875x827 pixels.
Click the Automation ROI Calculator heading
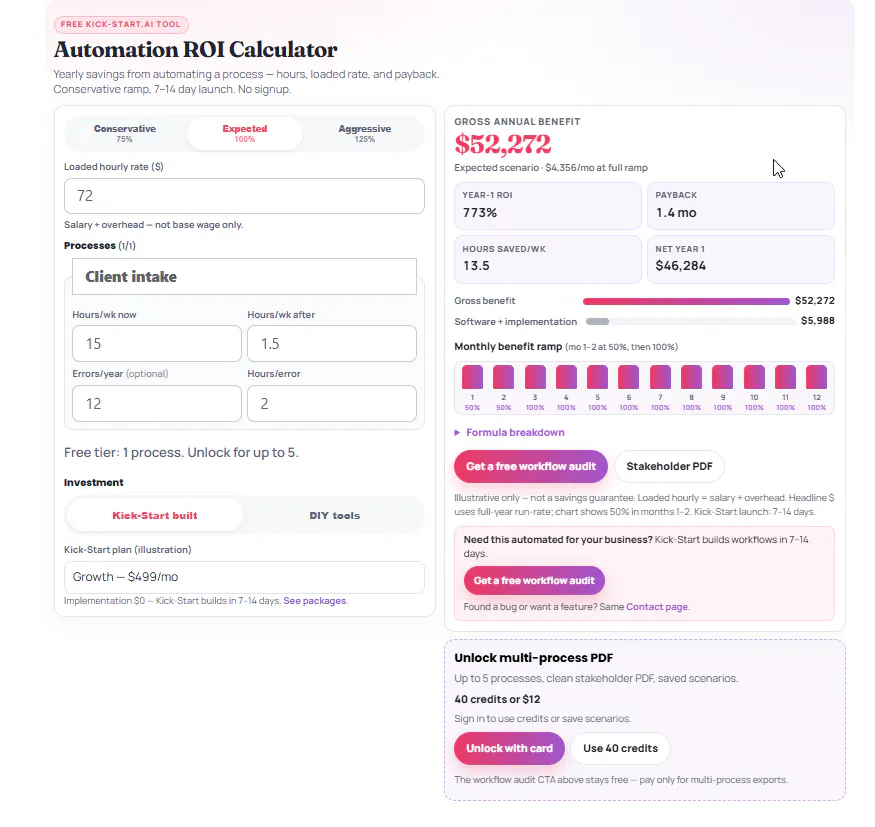pos(195,50)
